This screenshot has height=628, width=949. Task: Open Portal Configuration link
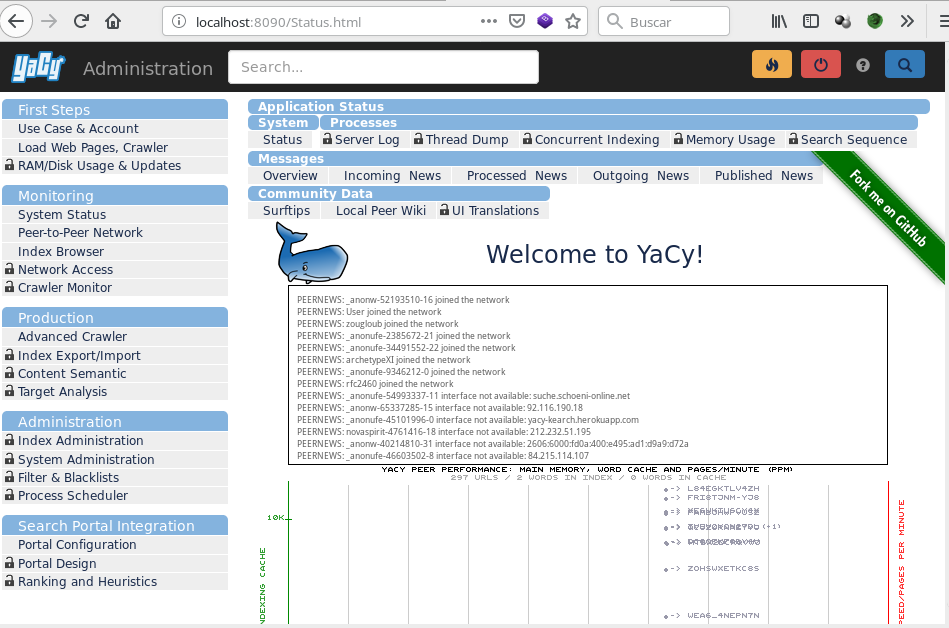tap(77, 545)
